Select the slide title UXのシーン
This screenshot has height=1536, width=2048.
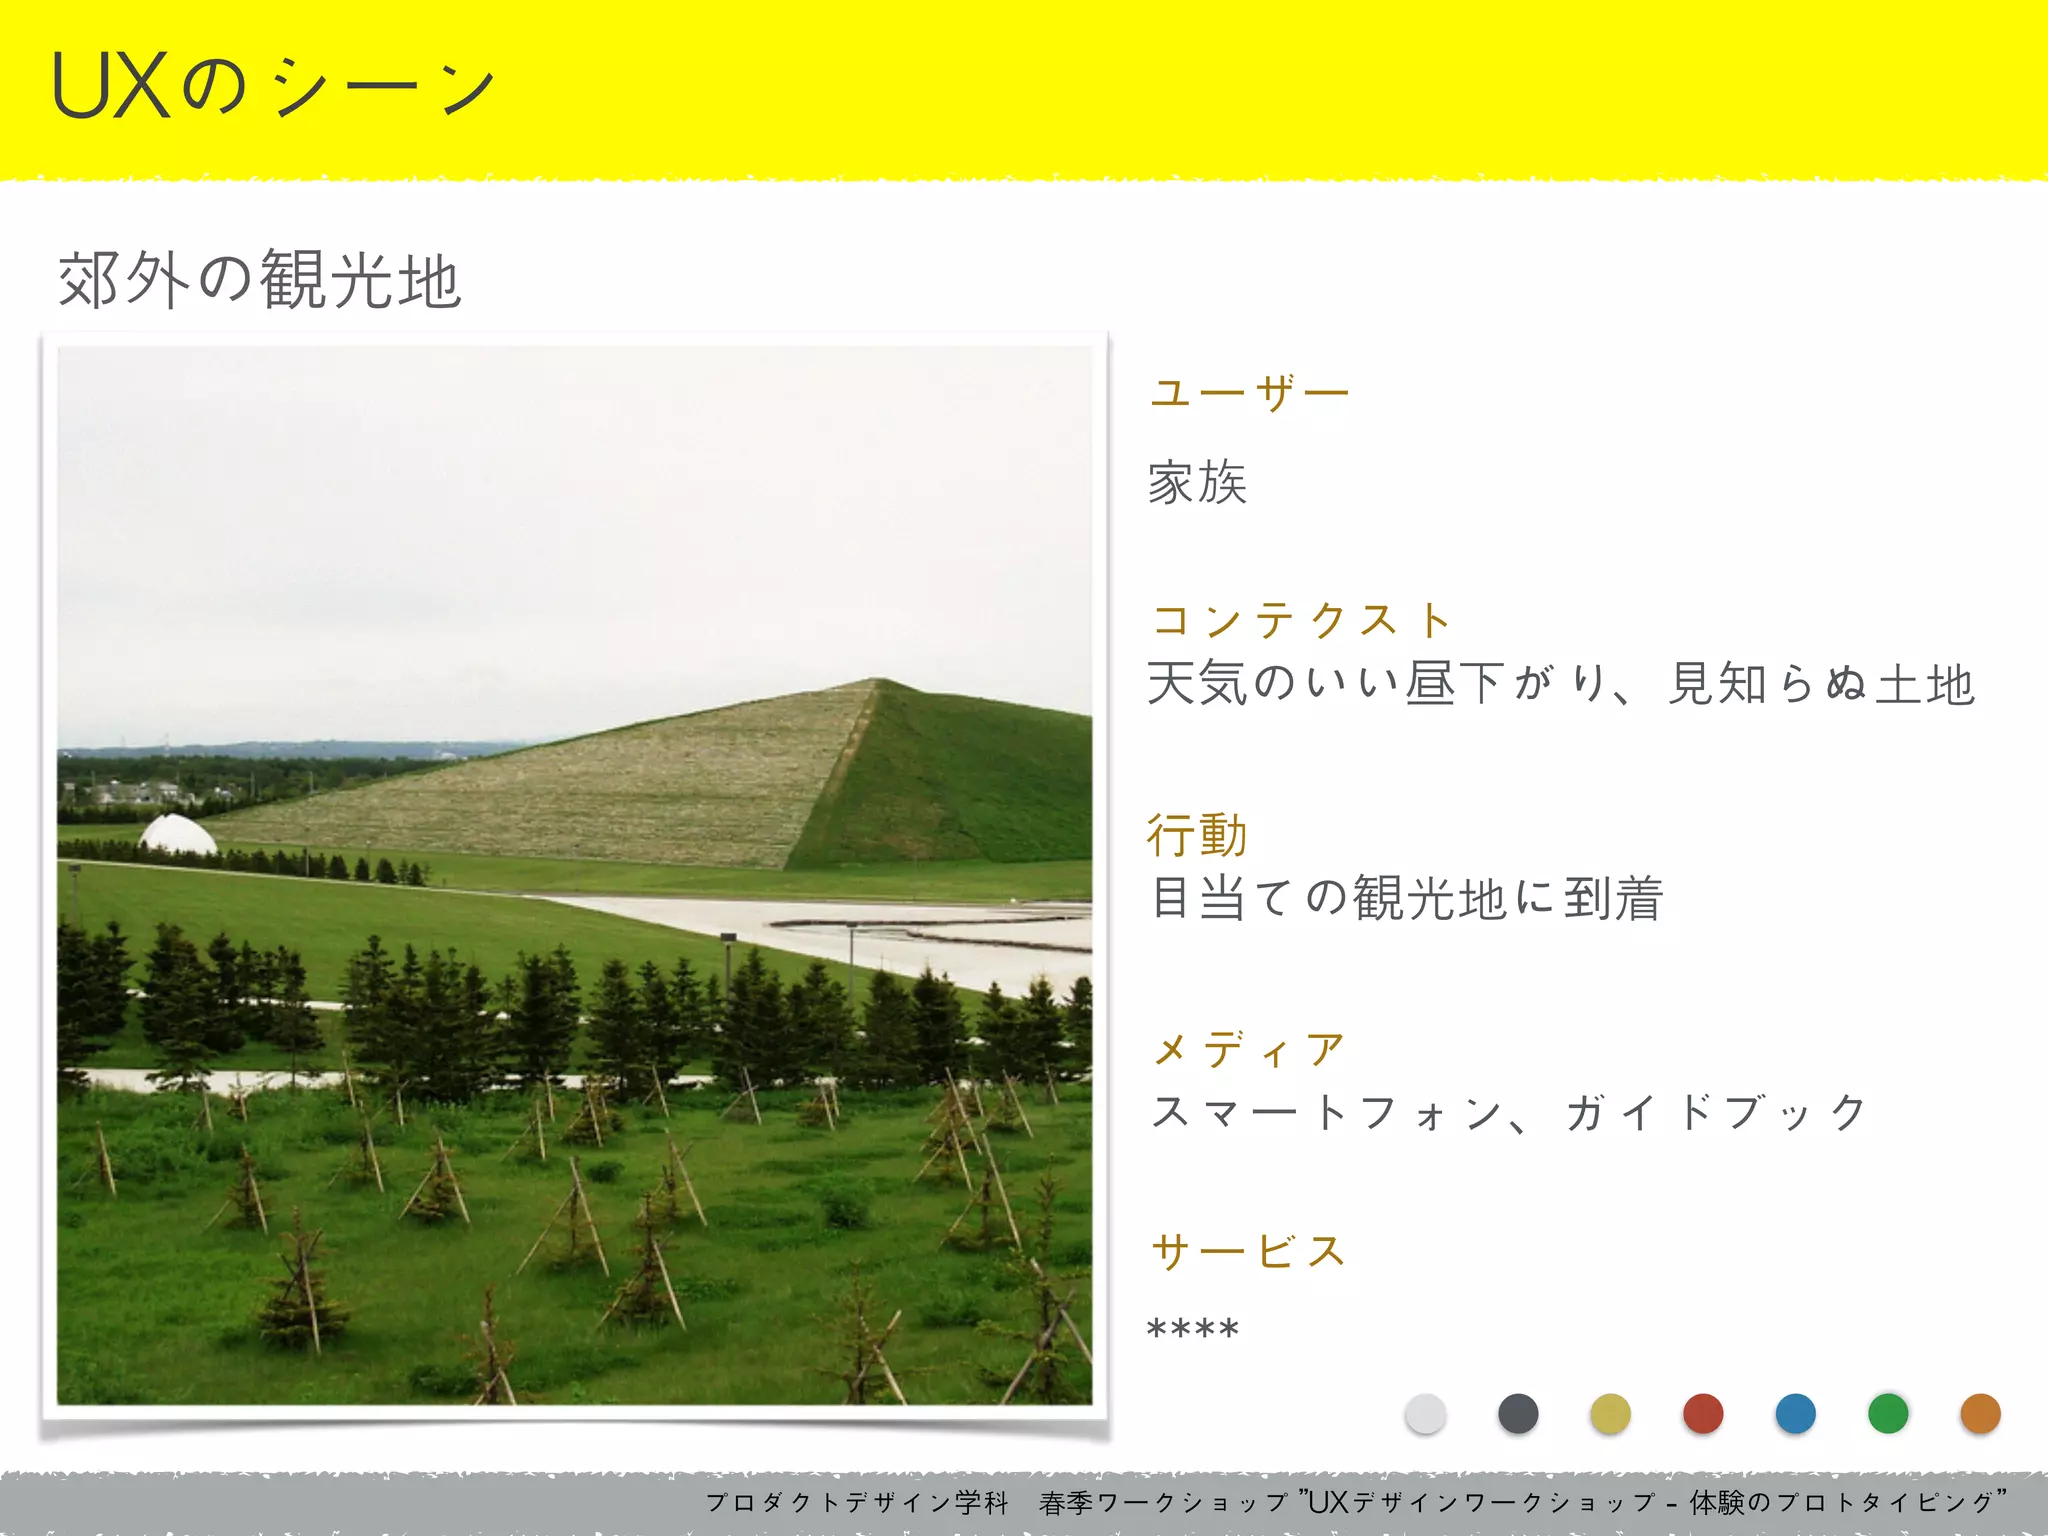[x=273, y=87]
